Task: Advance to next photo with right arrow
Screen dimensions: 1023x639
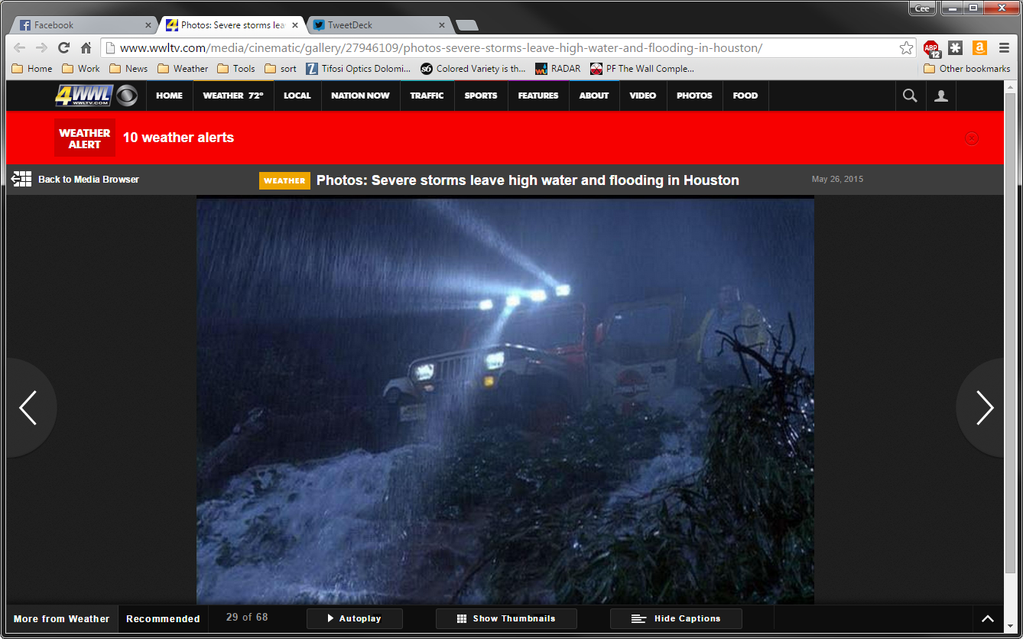Action: [985, 408]
